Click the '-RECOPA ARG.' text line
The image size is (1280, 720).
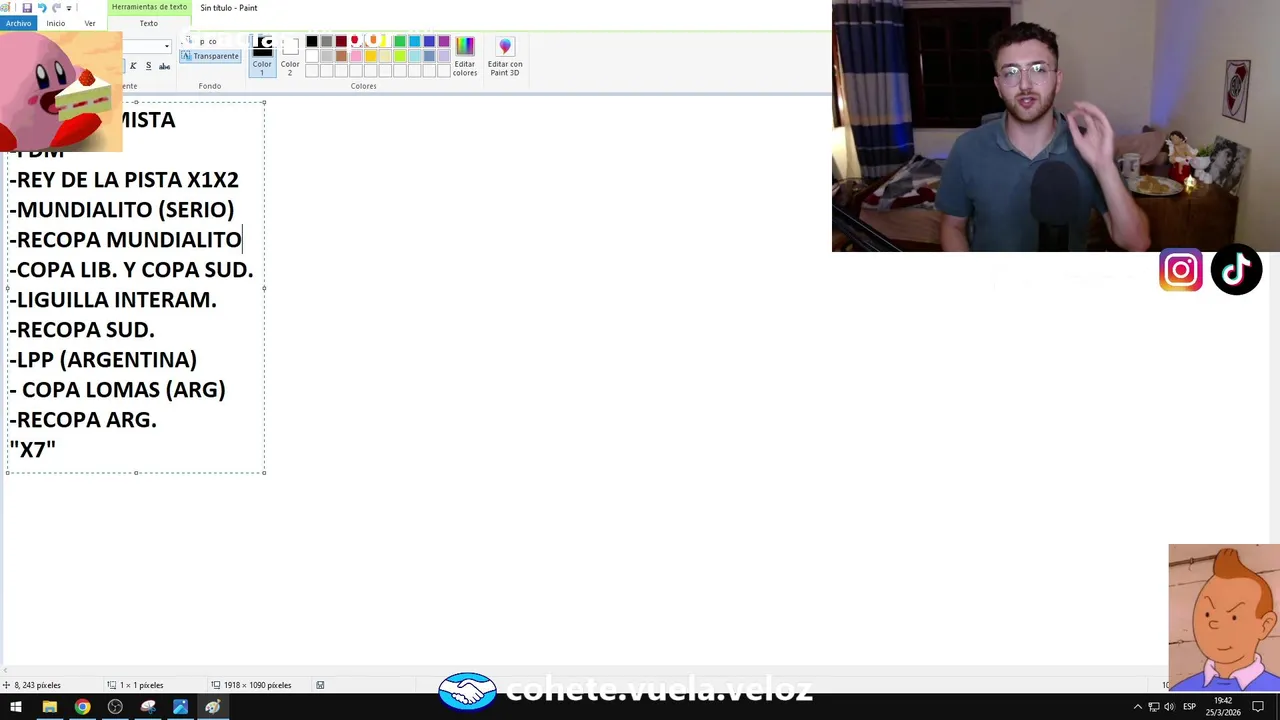coord(83,420)
